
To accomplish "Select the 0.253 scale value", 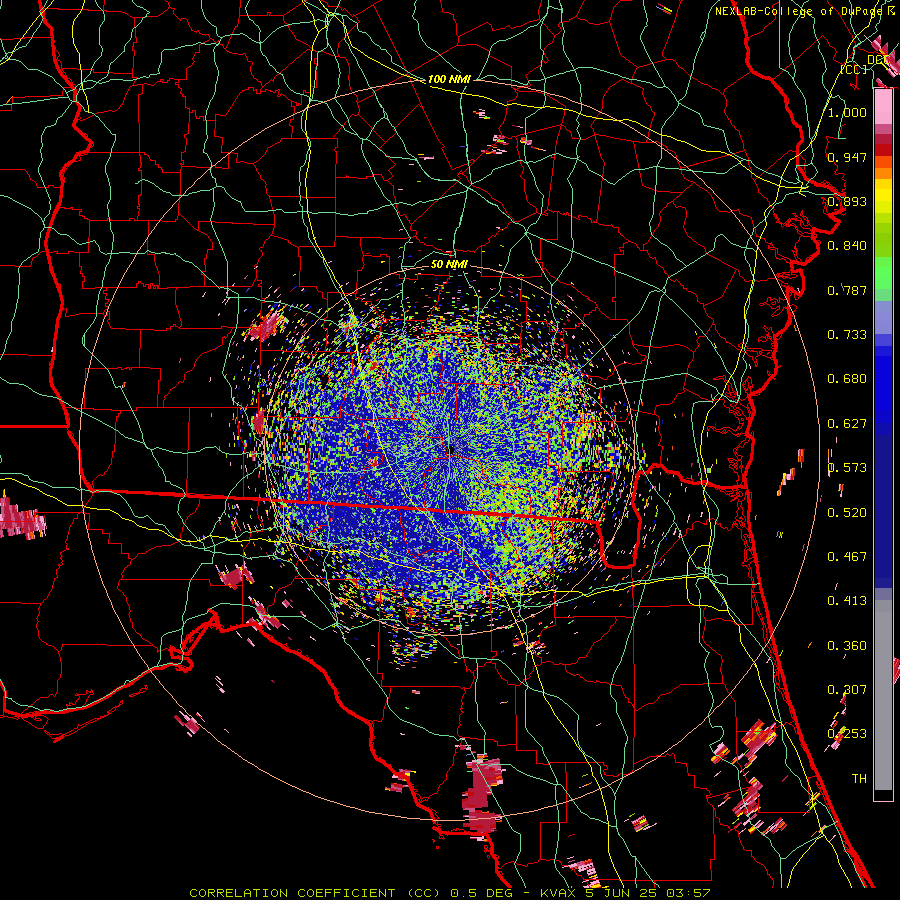I will 847,734.
